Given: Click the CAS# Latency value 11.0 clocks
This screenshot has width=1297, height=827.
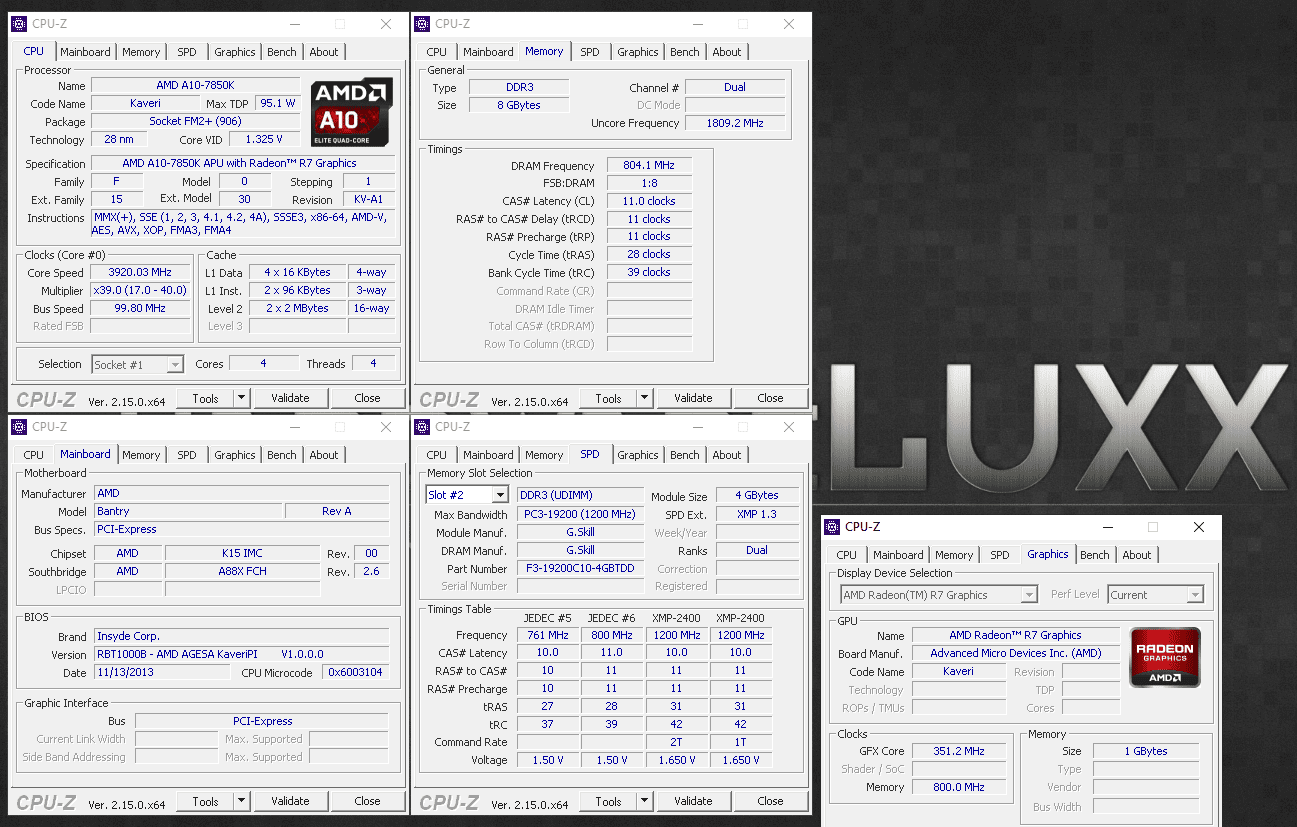Looking at the screenshot, I should point(649,201).
